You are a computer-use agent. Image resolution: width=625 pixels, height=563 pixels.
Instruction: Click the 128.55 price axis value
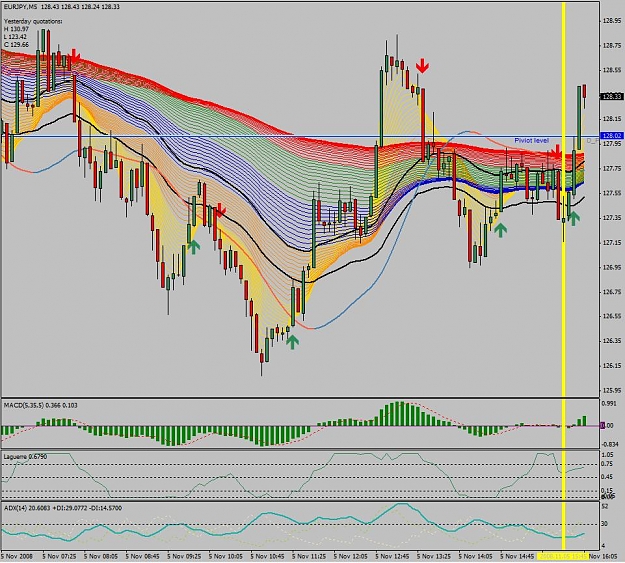pyautogui.click(x=612, y=70)
